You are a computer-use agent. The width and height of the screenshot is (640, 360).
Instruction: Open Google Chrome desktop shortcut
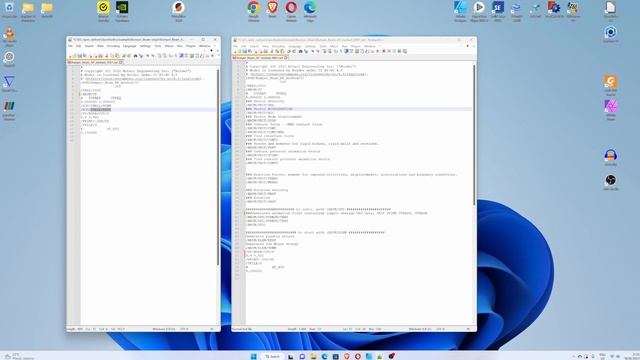253,8
